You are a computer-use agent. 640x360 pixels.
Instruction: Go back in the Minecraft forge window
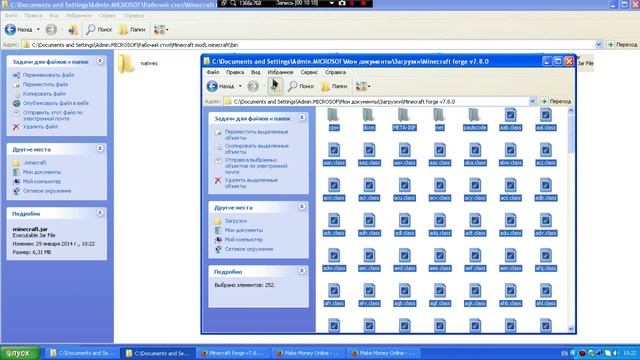(221, 86)
